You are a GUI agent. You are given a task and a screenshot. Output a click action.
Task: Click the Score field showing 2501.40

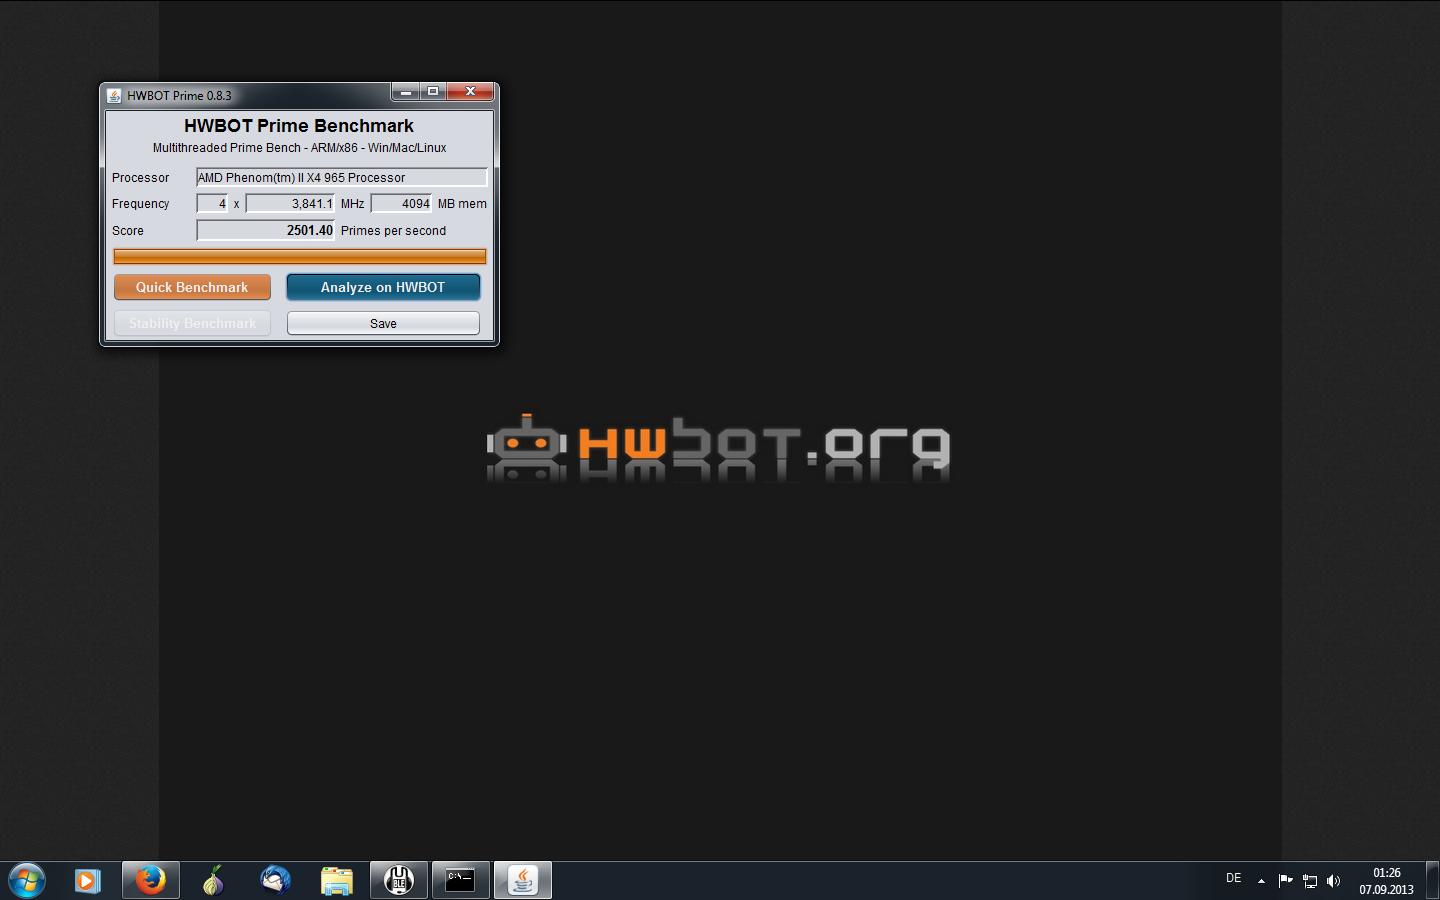[265, 230]
